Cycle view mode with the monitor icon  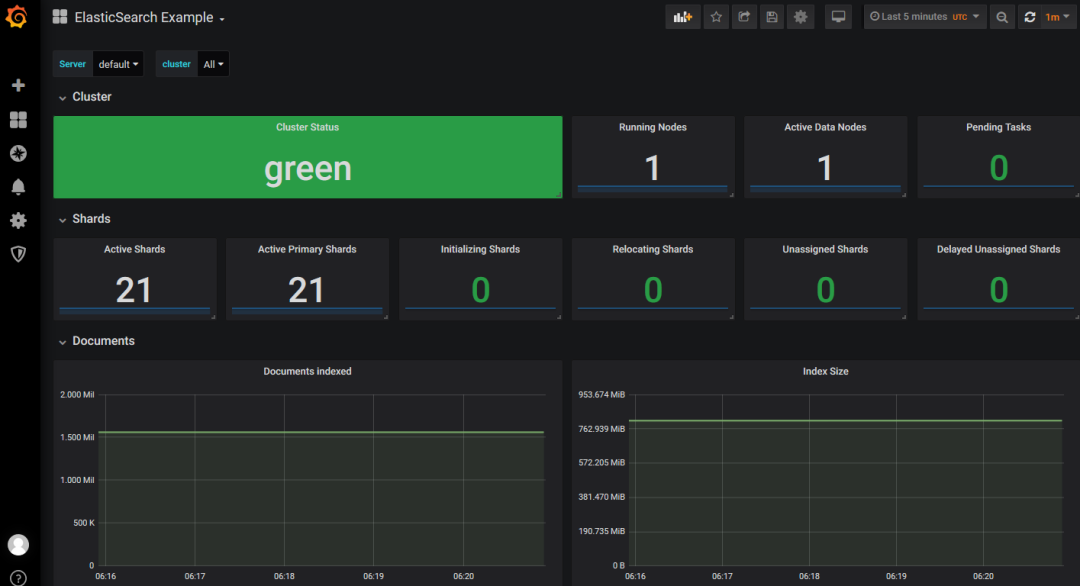pyautogui.click(x=838, y=17)
